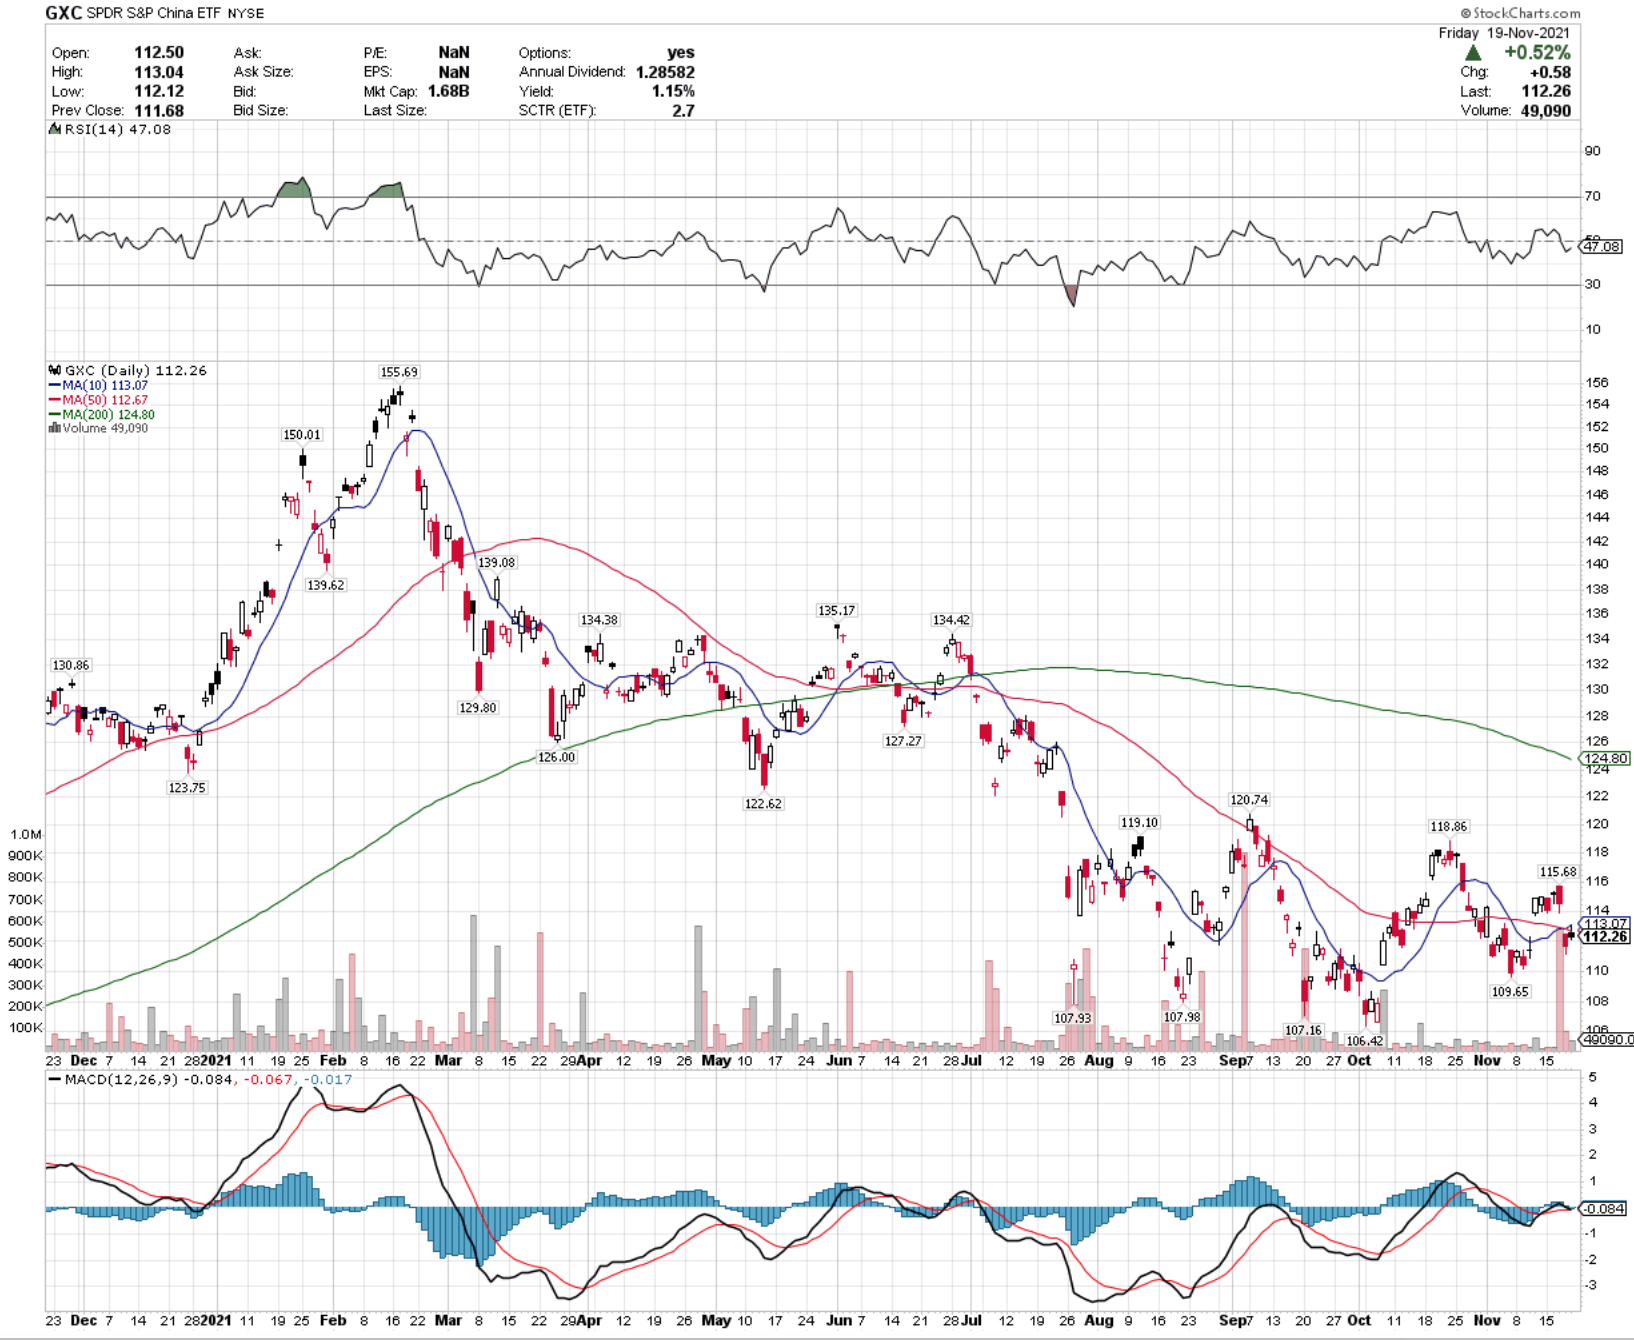Click the Prev Close value 111.68

[x=159, y=110]
